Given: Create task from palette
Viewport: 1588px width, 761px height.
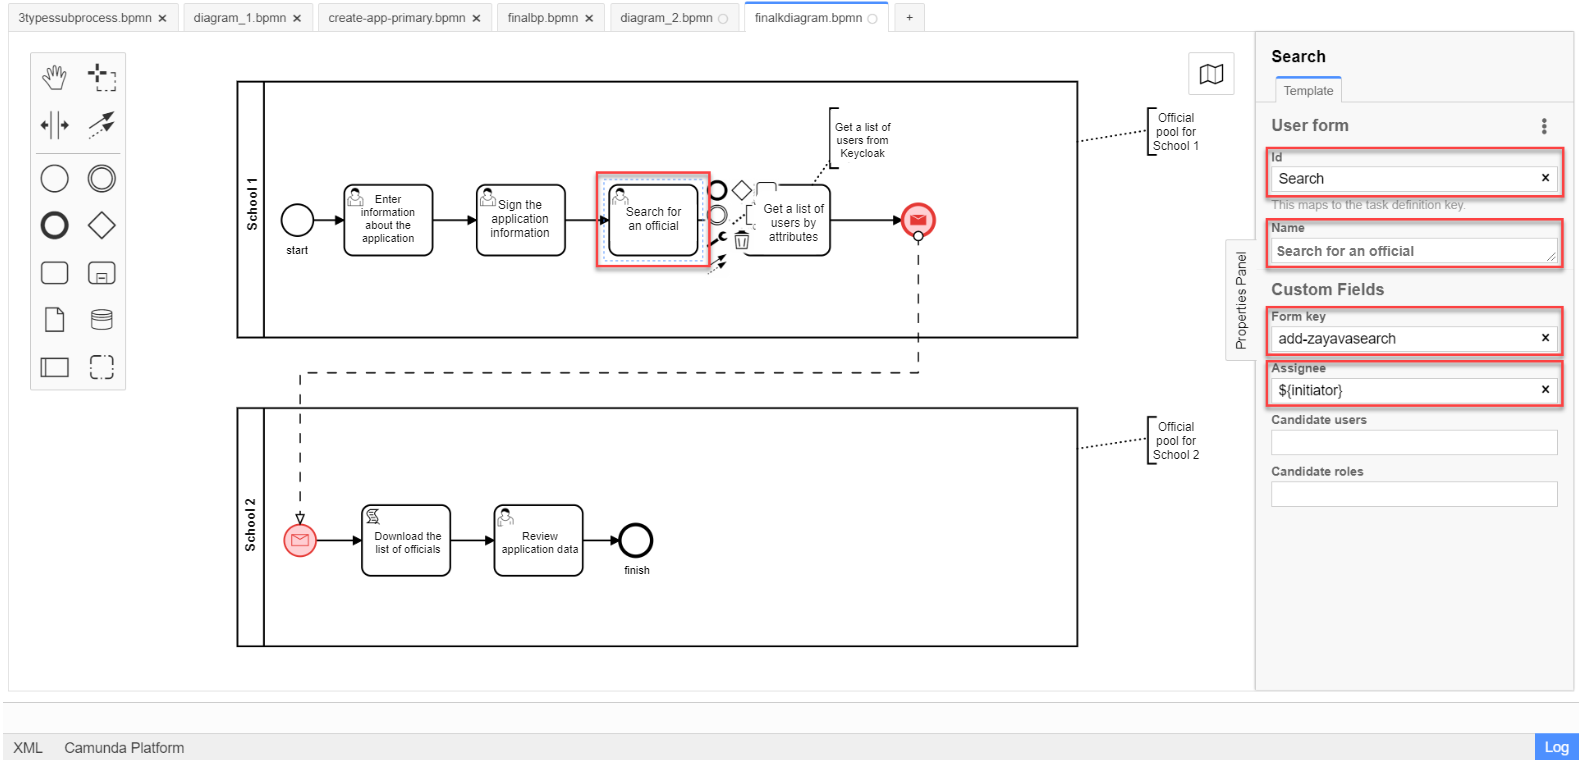Looking at the screenshot, I should 54,273.
